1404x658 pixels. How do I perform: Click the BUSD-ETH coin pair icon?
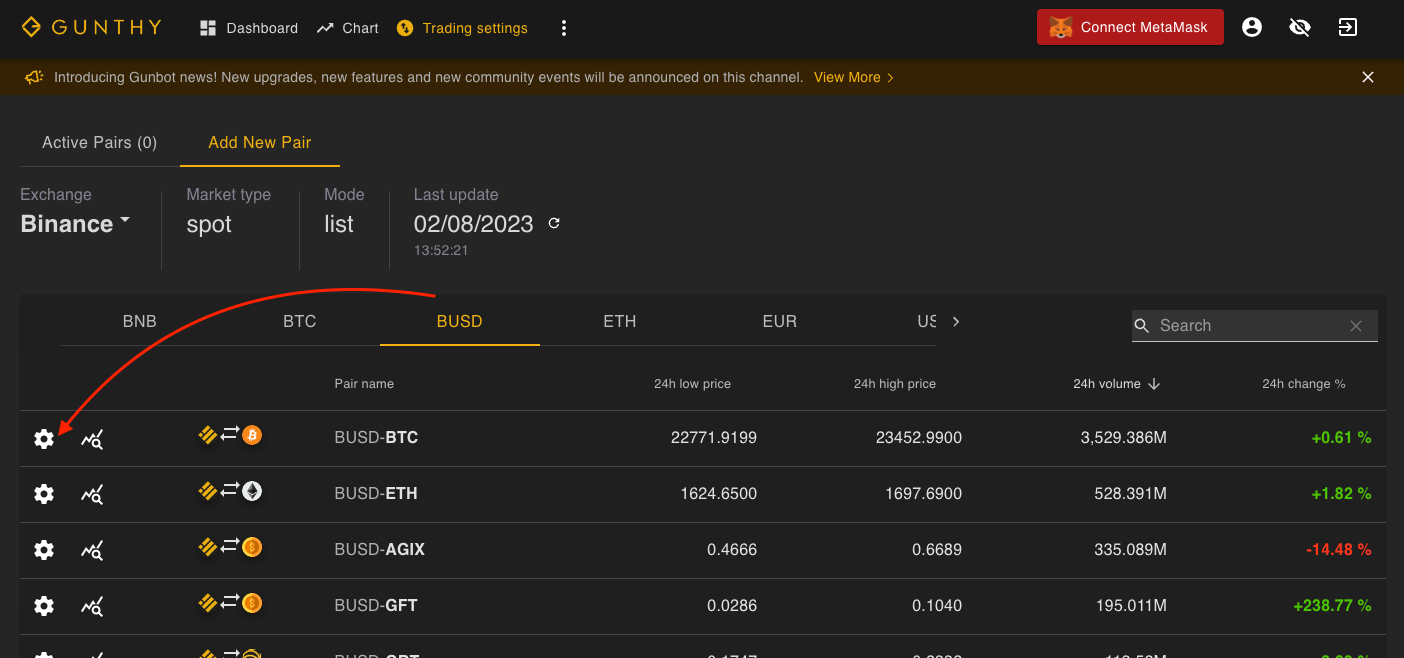click(x=229, y=491)
